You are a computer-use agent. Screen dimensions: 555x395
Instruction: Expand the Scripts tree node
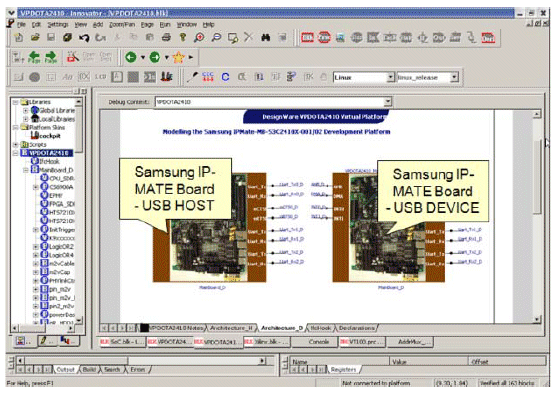coord(16,144)
